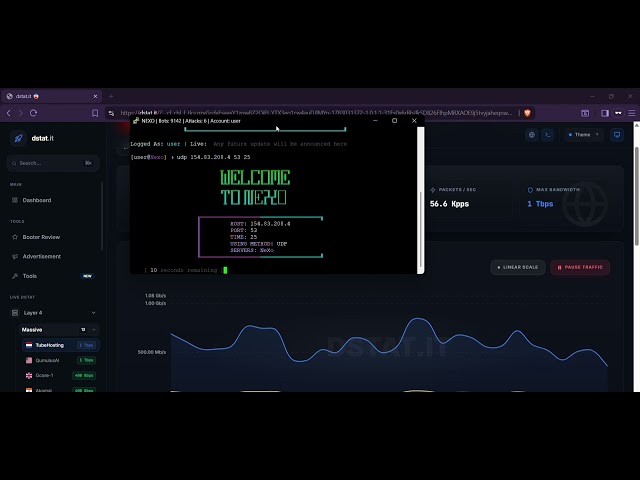Open the browser hamburger menu
The image size is (640, 480).
[631, 113]
